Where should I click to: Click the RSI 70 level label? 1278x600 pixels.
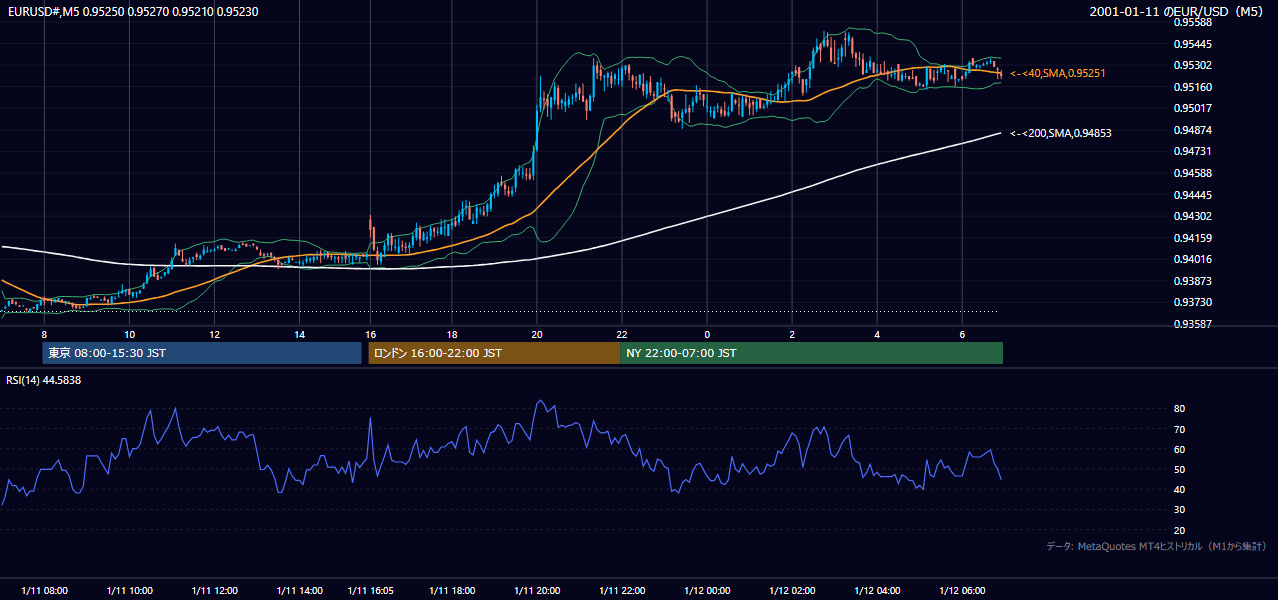(1179, 429)
